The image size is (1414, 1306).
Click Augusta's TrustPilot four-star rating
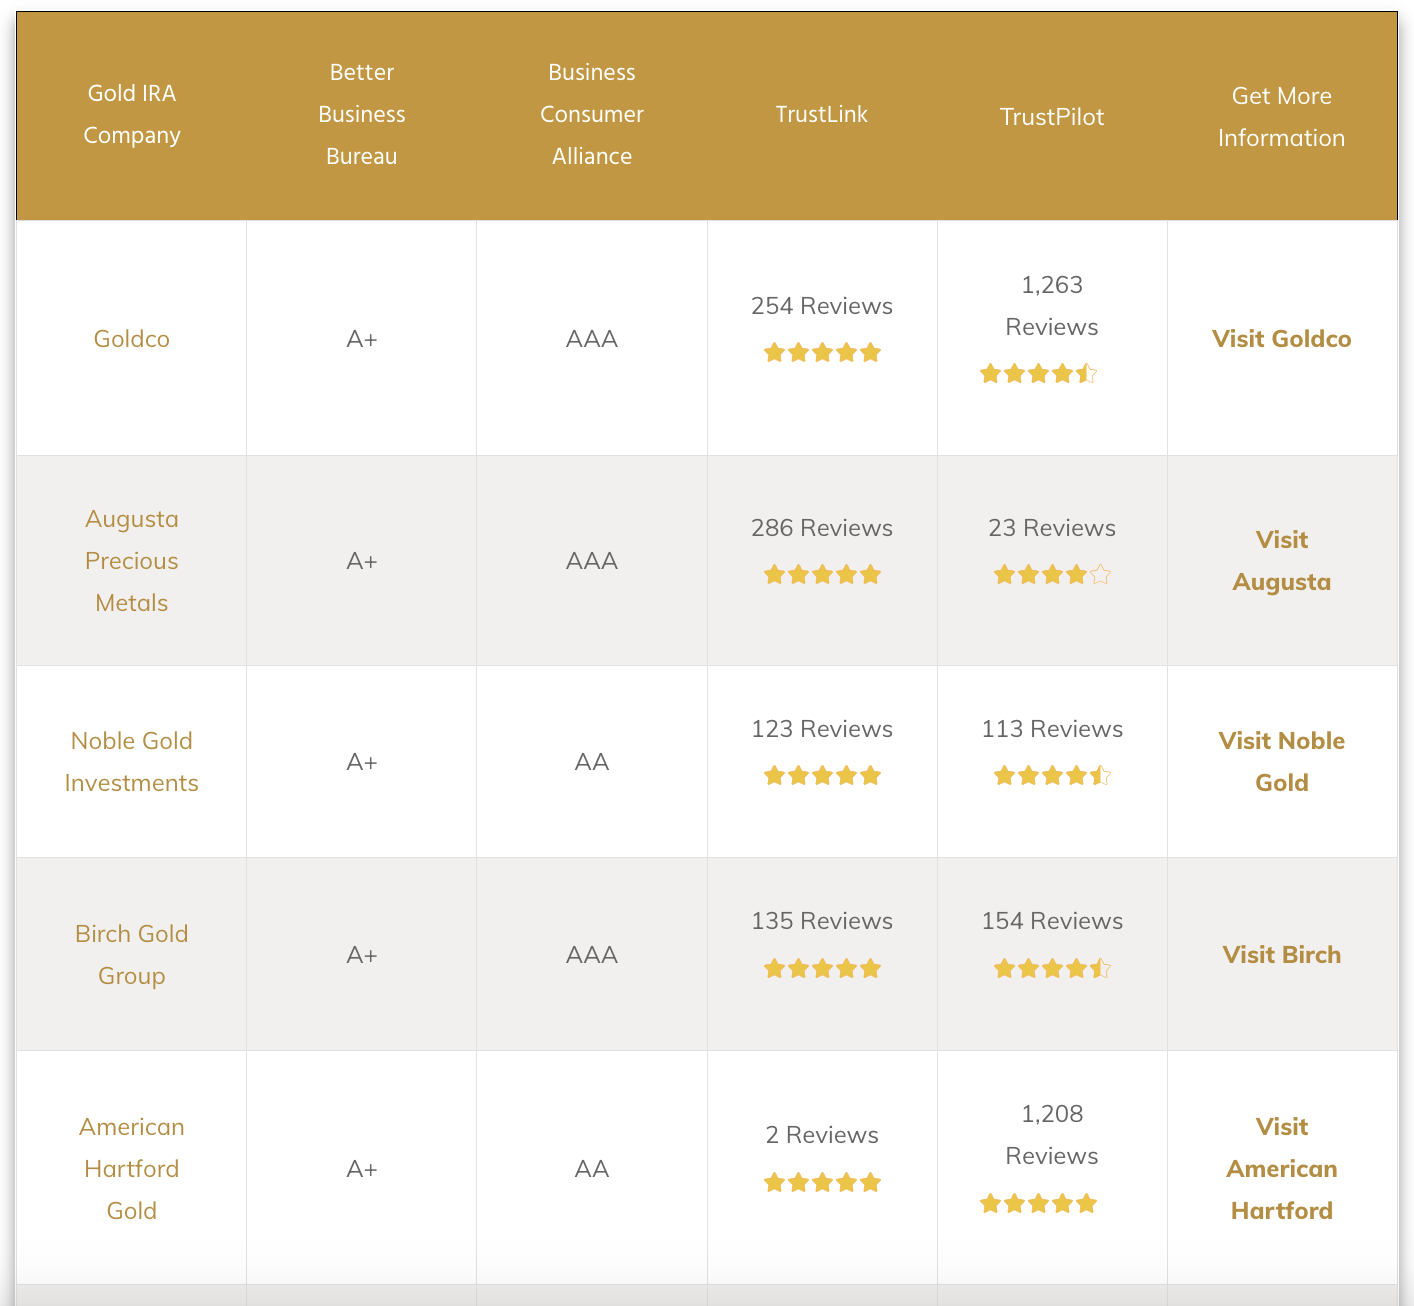[1052, 574]
